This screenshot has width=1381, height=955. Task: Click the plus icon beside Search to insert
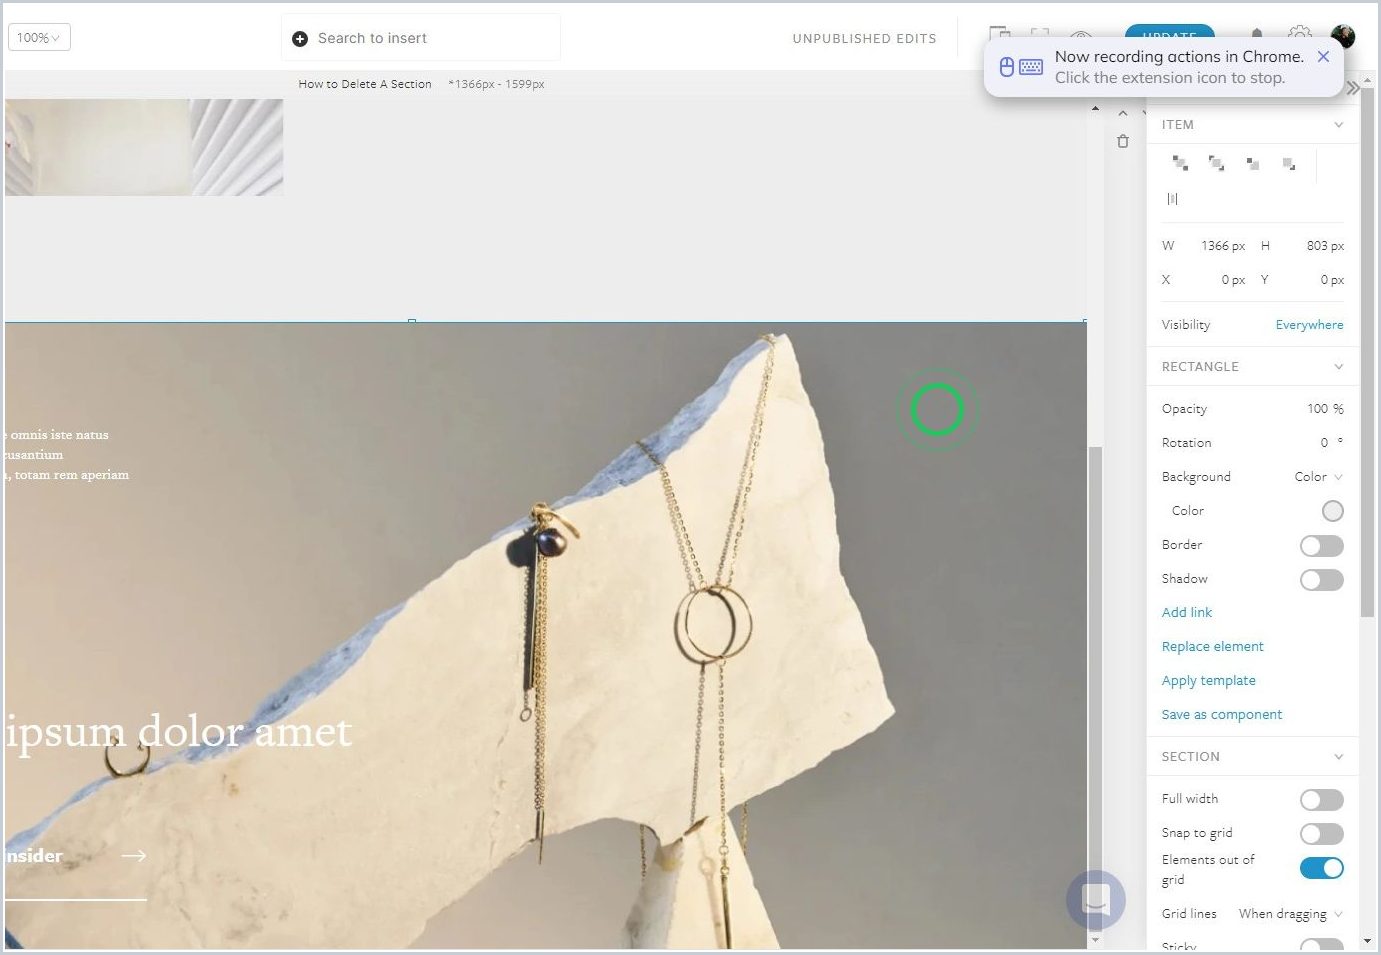click(x=299, y=38)
